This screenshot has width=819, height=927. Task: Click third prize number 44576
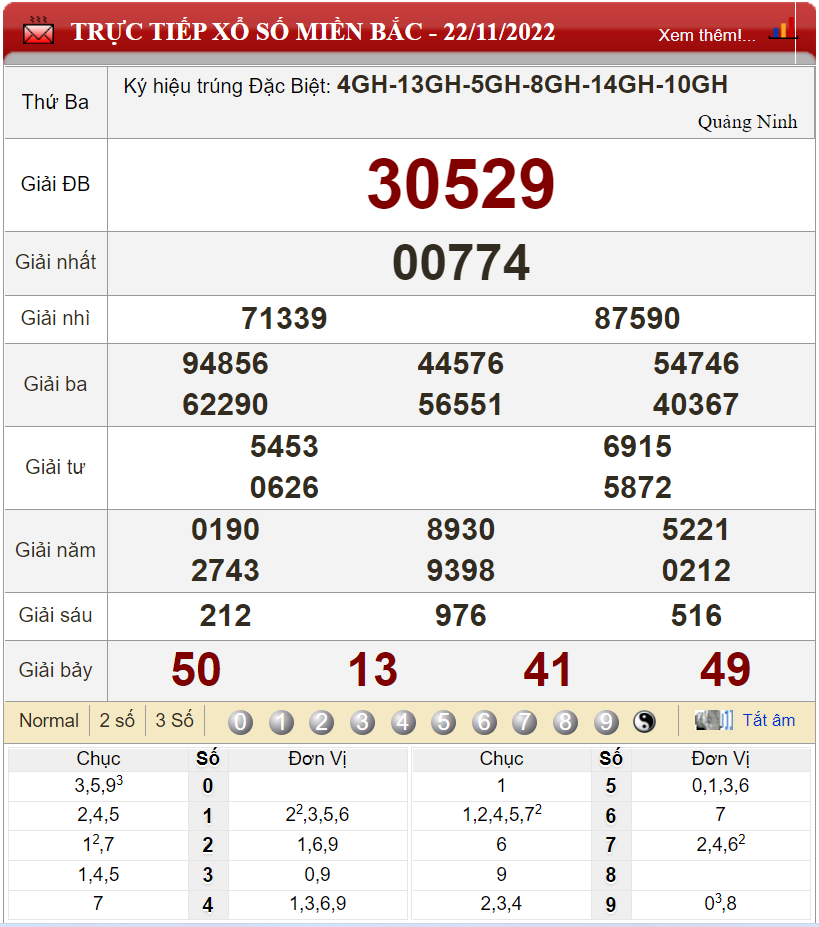(461, 364)
